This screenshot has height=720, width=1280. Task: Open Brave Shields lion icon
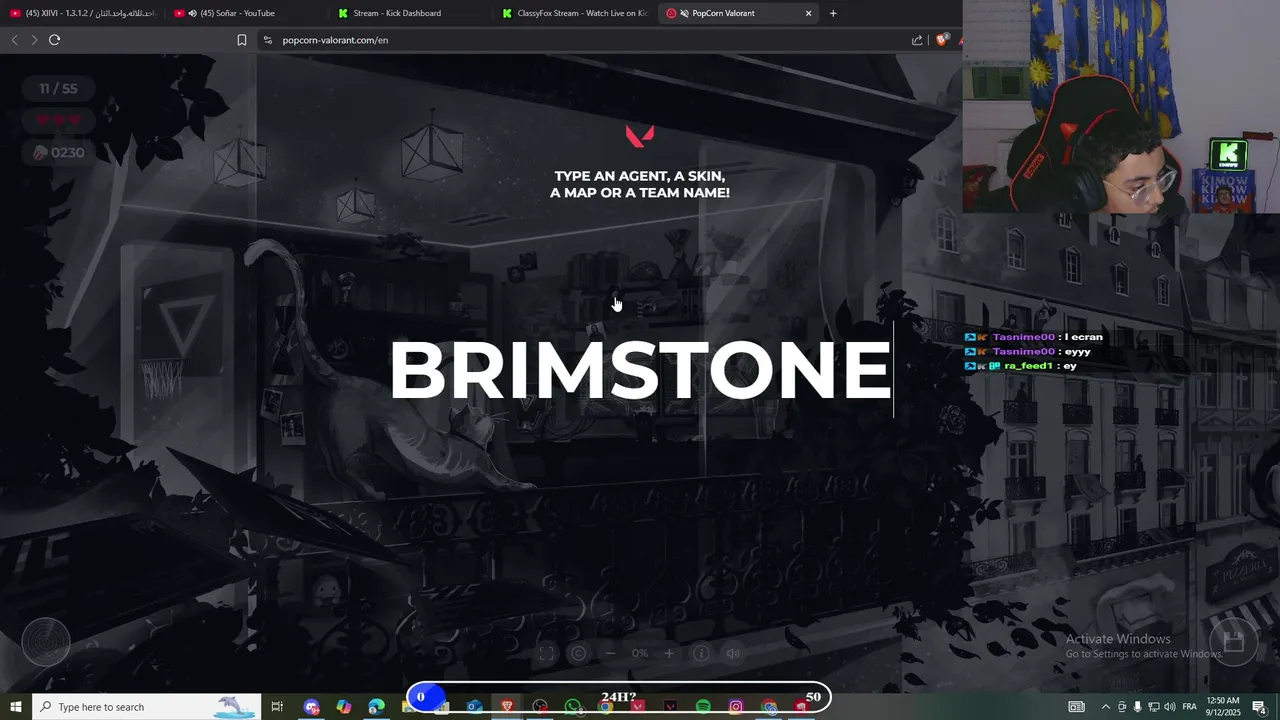pyautogui.click(x=941, y=40)
